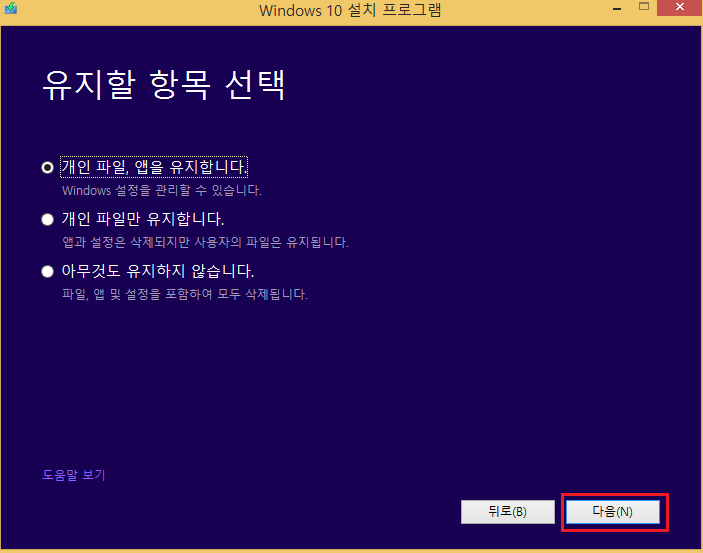Click the '유지할 항목 선택' heading text
The width and height of the screenshot is (703, 553).
[164, 85]
